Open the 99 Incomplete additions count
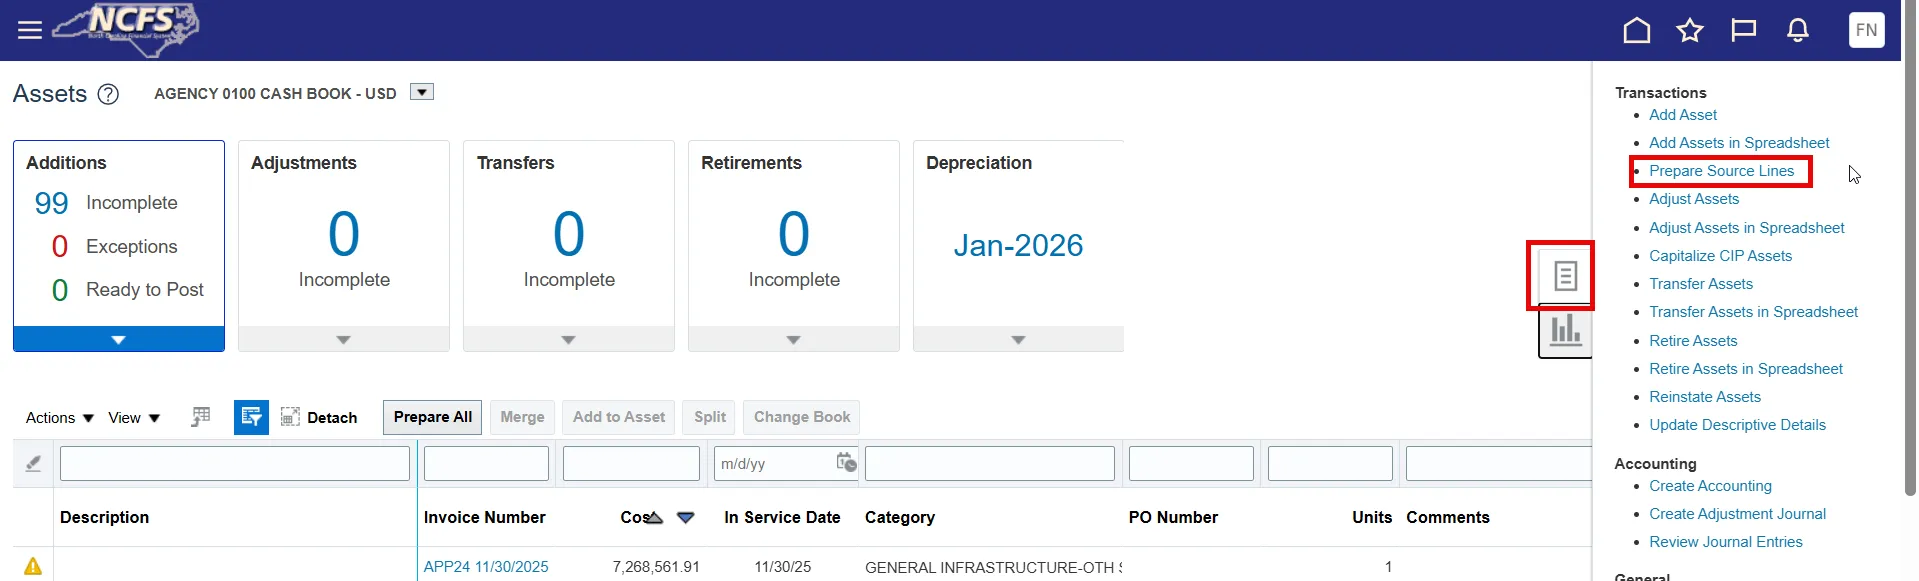 tap(52, 203)
